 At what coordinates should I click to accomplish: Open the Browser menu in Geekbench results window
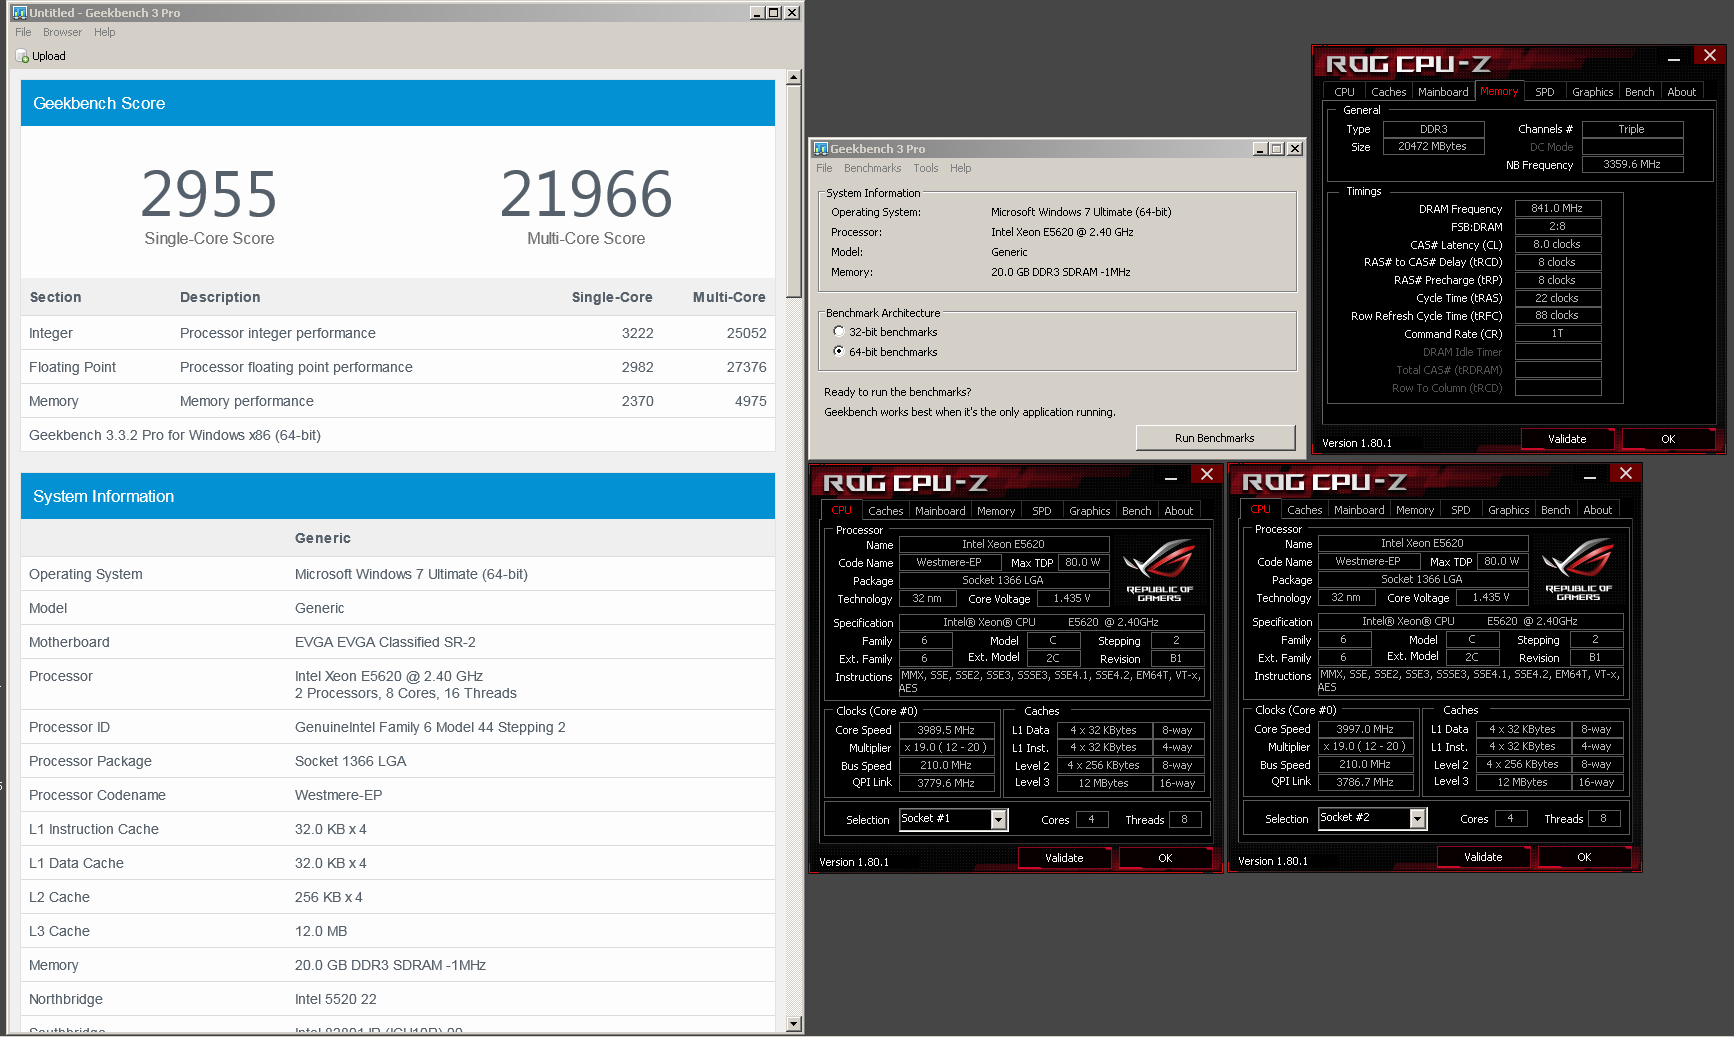click(x=62, y=32)
